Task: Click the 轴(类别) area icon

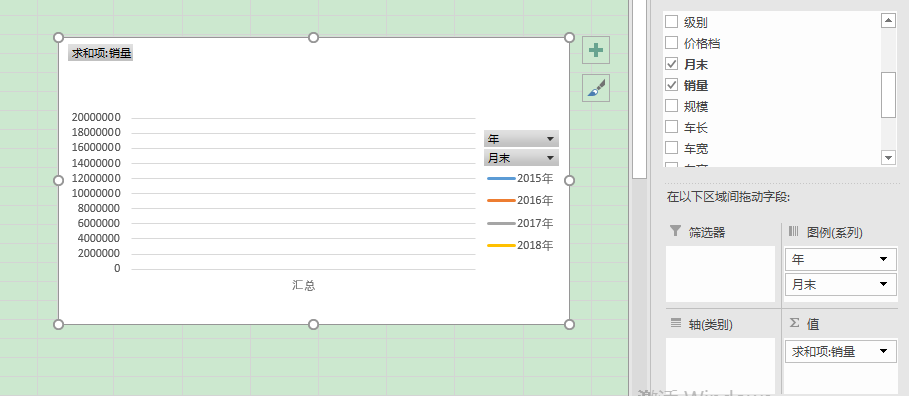Action: (x=675, y=323)
